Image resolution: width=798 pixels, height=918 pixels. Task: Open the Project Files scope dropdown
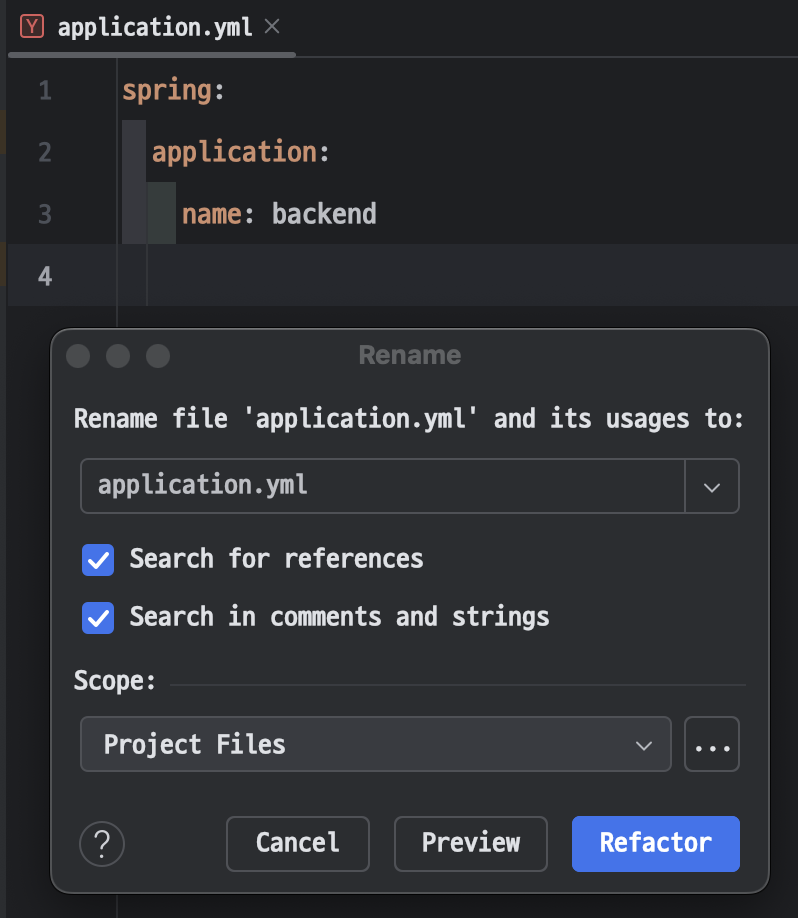(x=375, y=744)
